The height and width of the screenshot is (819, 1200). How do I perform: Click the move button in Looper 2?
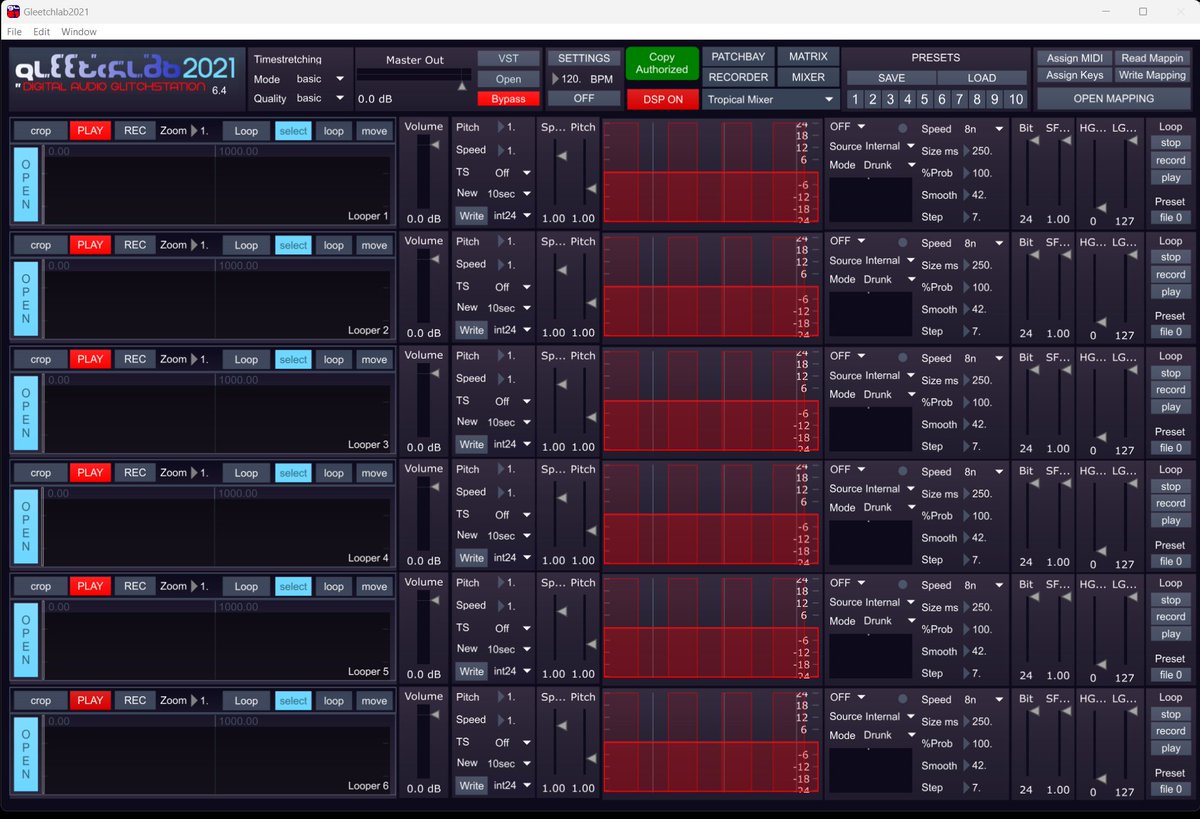coord(374,245)
